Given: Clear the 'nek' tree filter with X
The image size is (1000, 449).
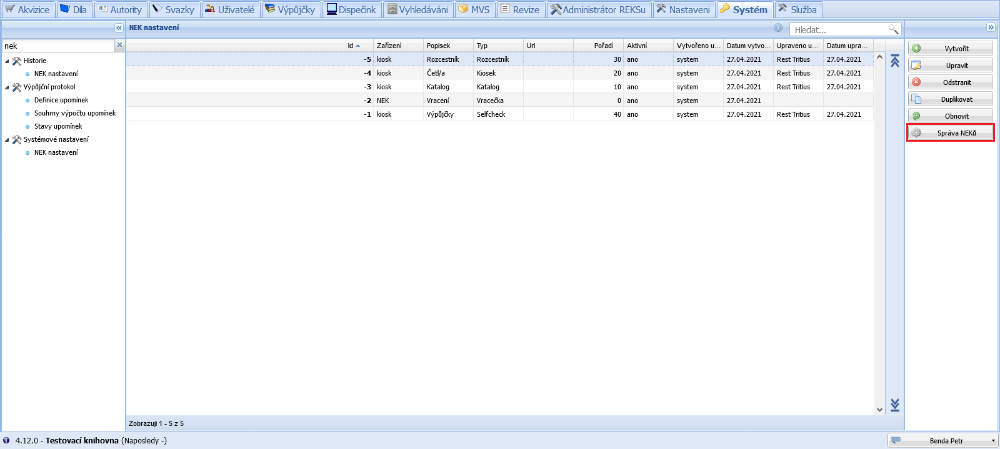Looking at the screenshot, I should point(119,45).
